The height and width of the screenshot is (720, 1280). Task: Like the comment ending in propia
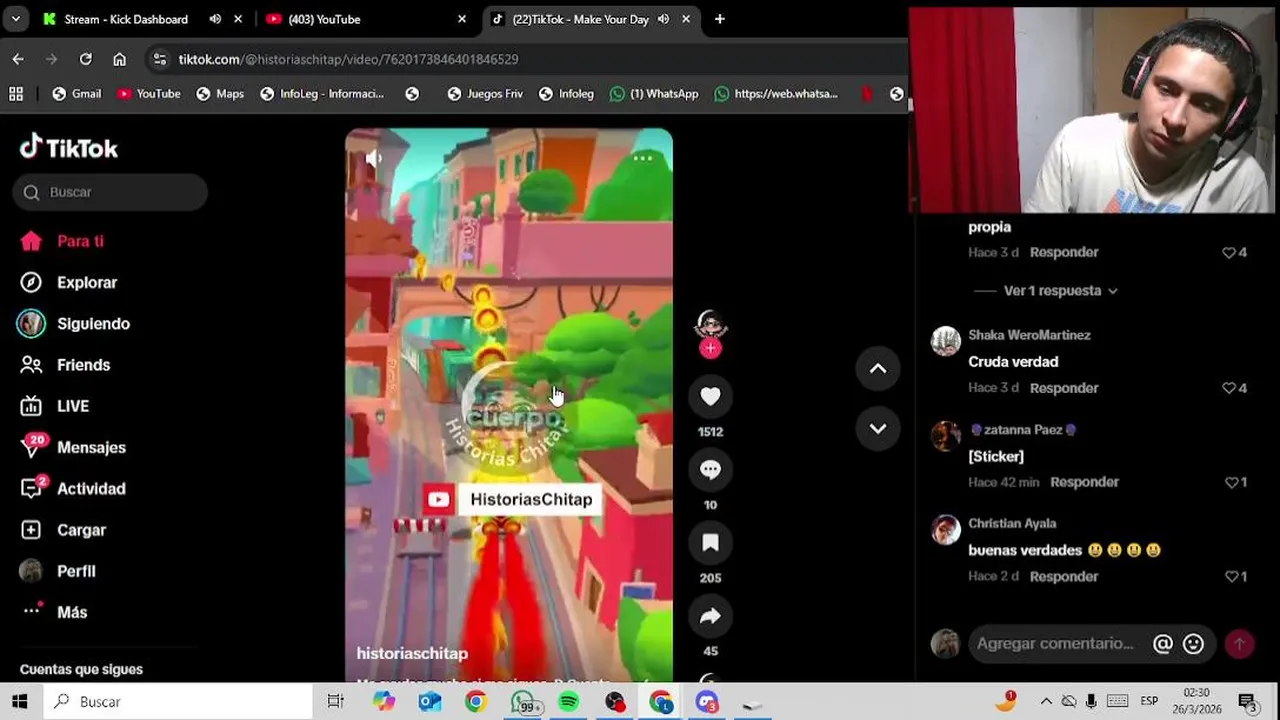click(1229, 252)
